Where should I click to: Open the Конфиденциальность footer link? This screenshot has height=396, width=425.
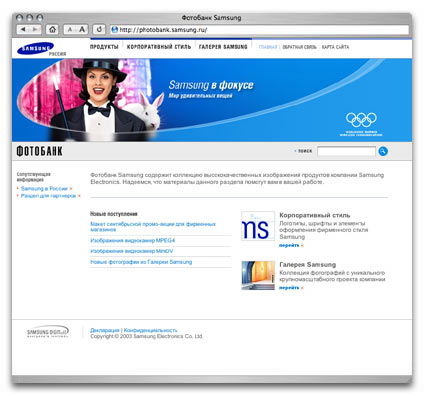tap(150, 330)
